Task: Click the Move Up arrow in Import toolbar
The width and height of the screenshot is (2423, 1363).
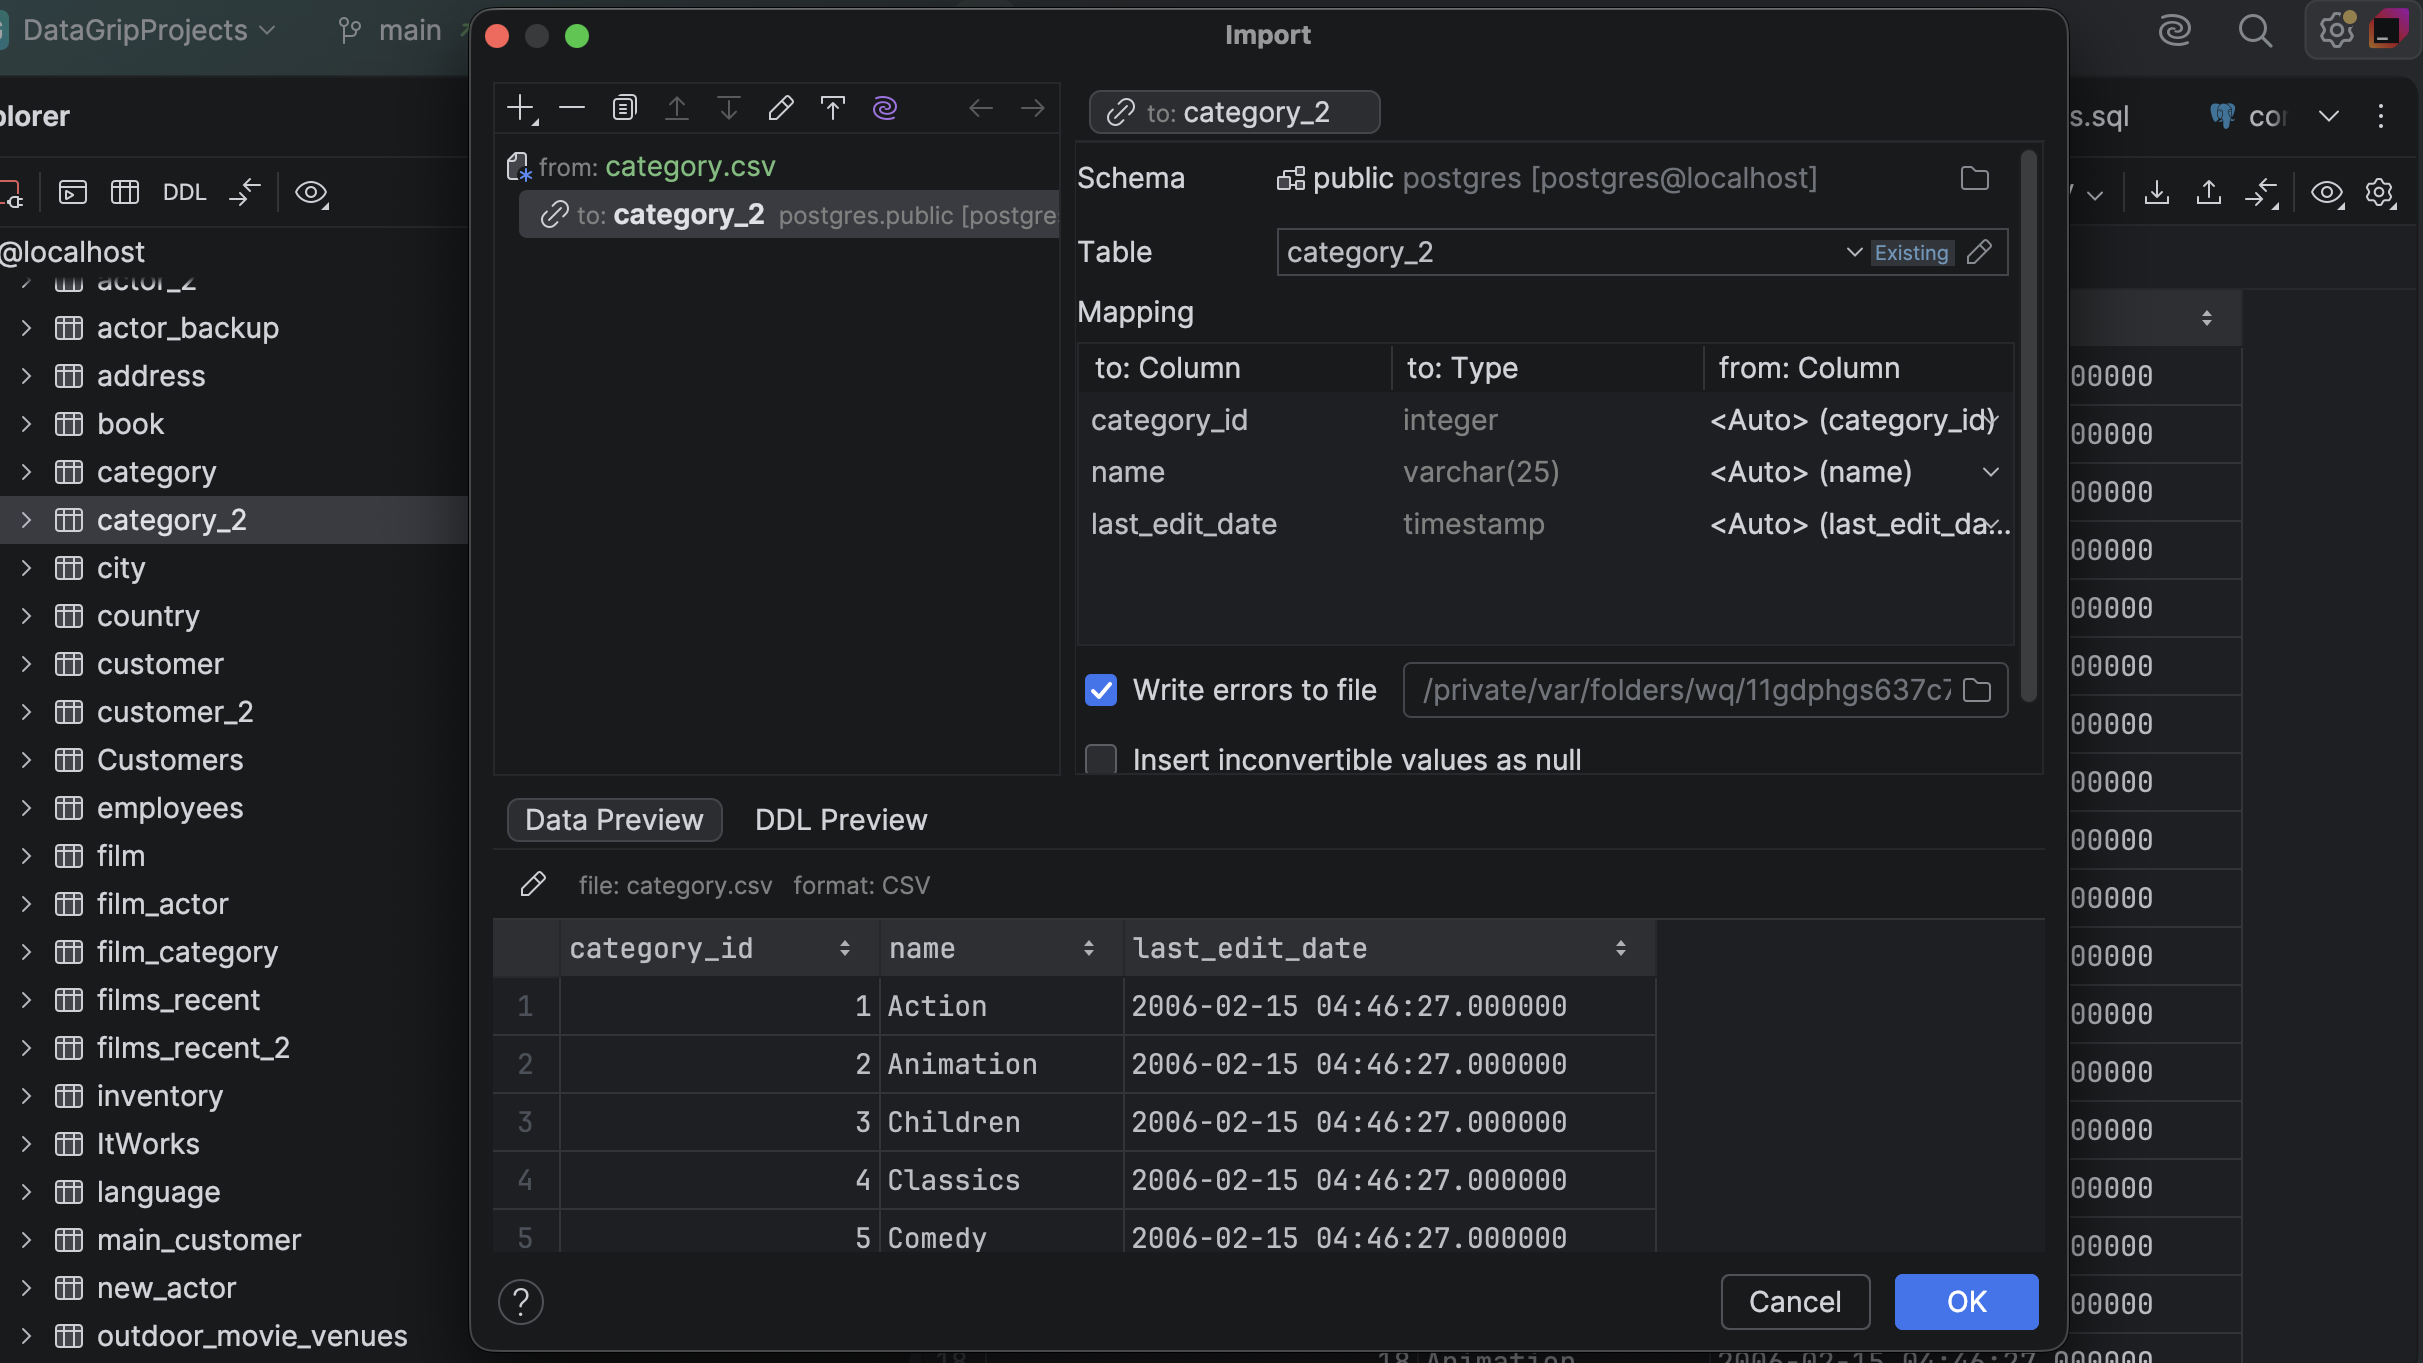Action: (677, 108)
